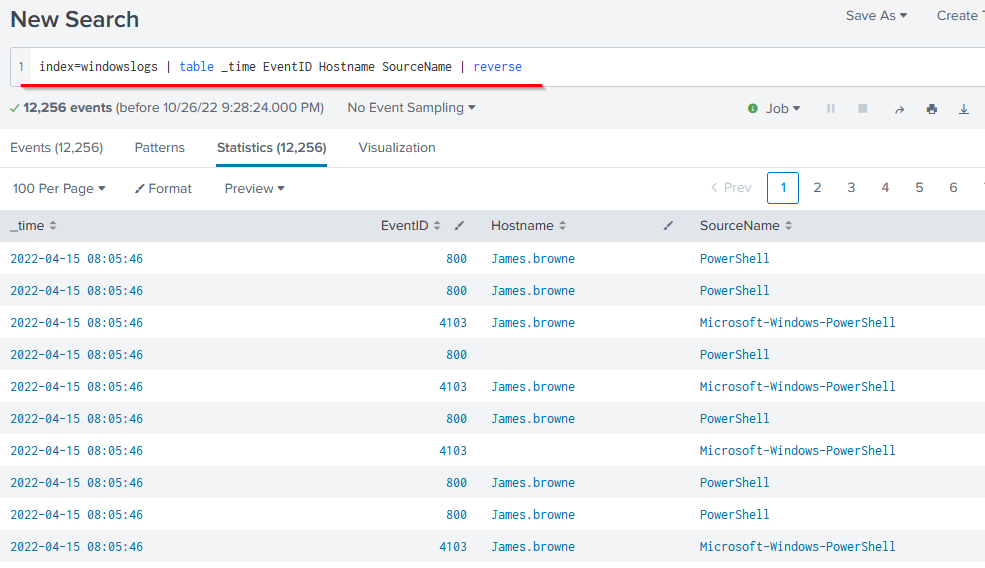Click the export download icon
985x568 pixels.
[964, 109]
